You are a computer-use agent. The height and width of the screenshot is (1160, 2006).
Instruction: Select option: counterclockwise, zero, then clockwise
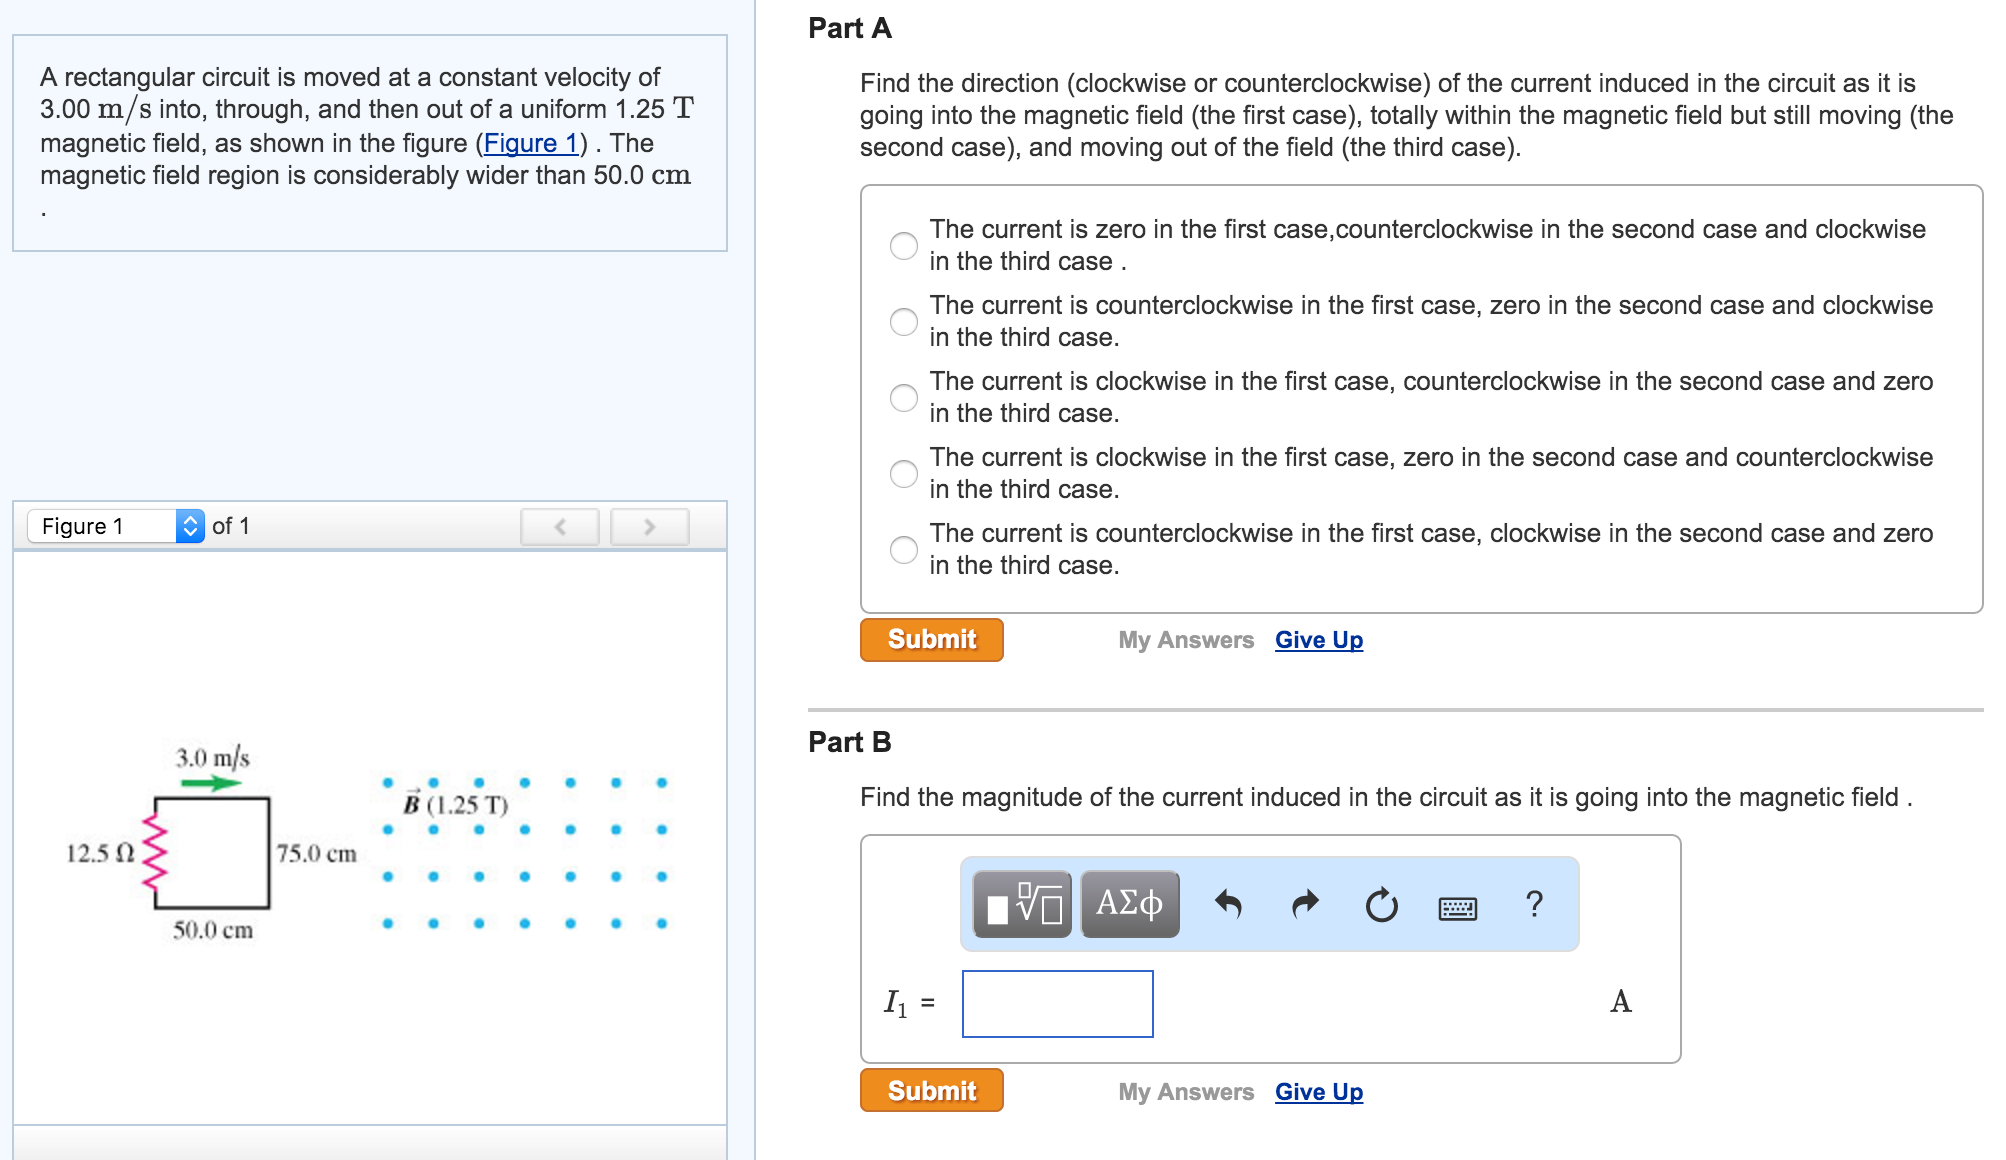tap(904, 322)
